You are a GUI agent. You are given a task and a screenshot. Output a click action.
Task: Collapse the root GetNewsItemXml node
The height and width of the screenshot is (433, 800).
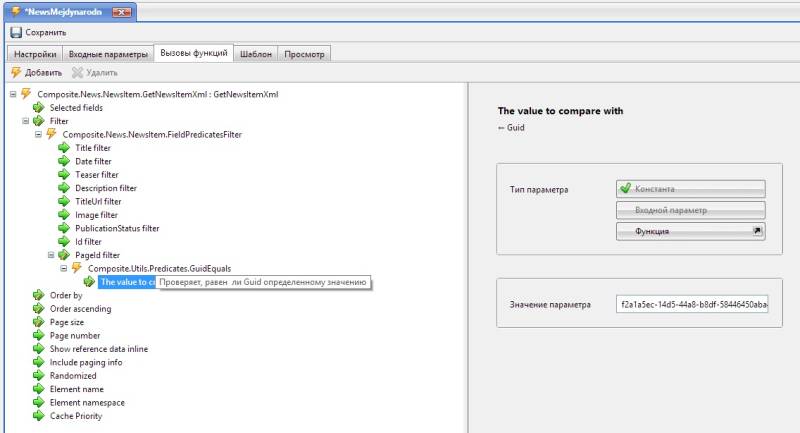coord(12,94)
